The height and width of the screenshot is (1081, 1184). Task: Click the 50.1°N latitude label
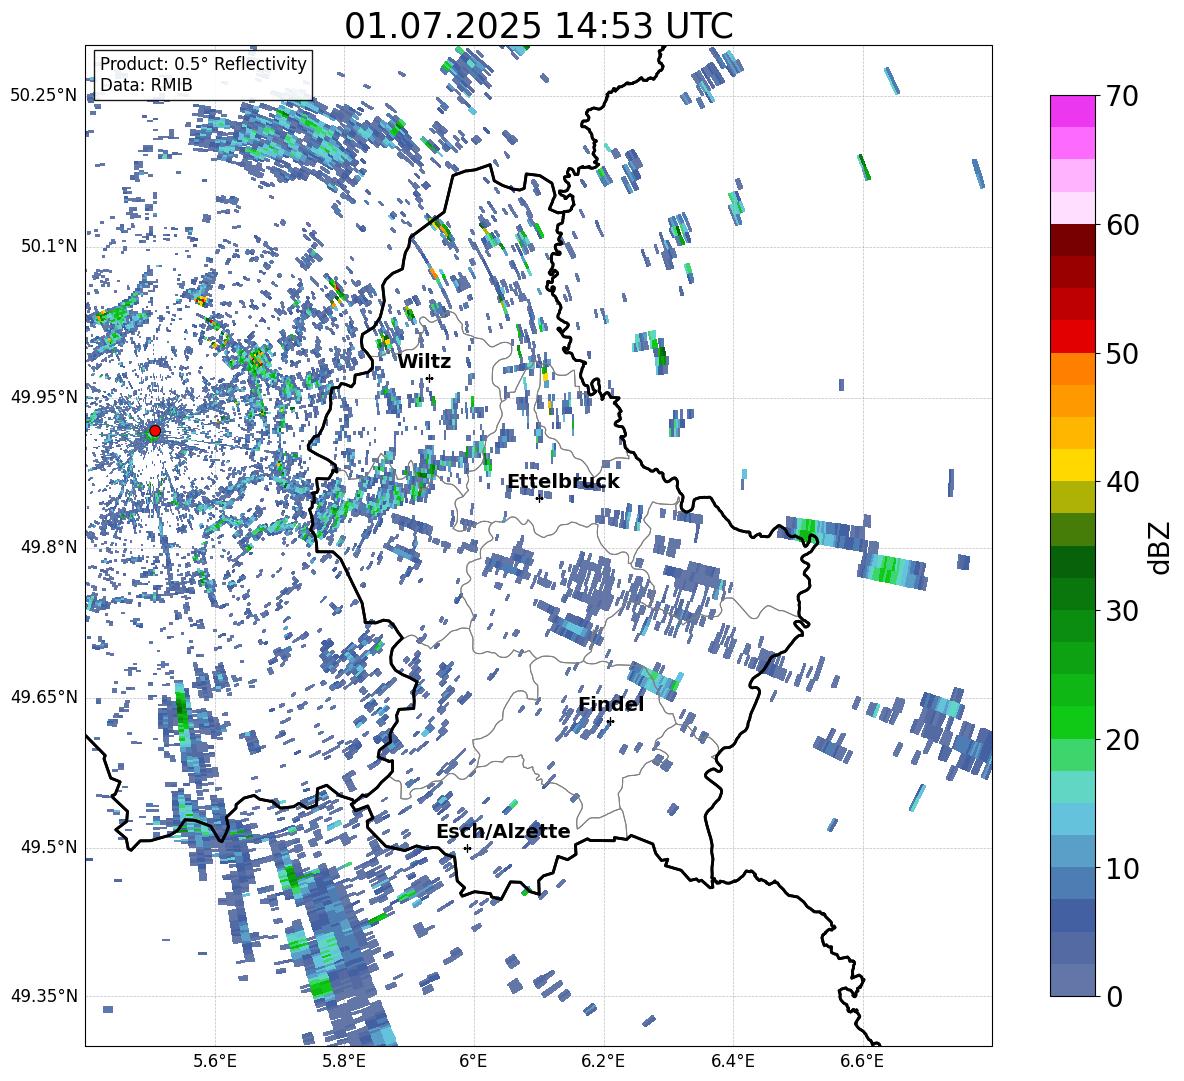click(x=49, y=246)
